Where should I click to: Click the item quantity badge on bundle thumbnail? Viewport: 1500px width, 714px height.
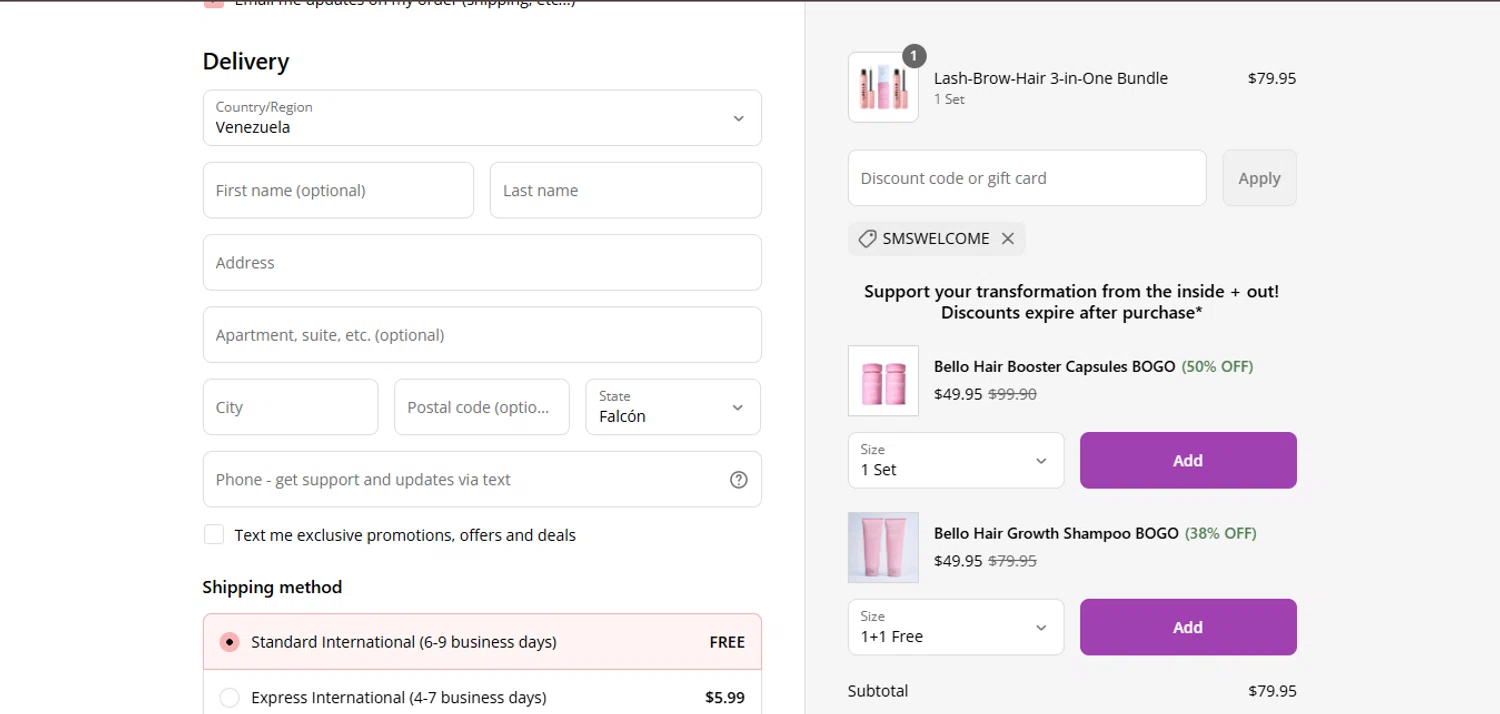coord(914,56)
